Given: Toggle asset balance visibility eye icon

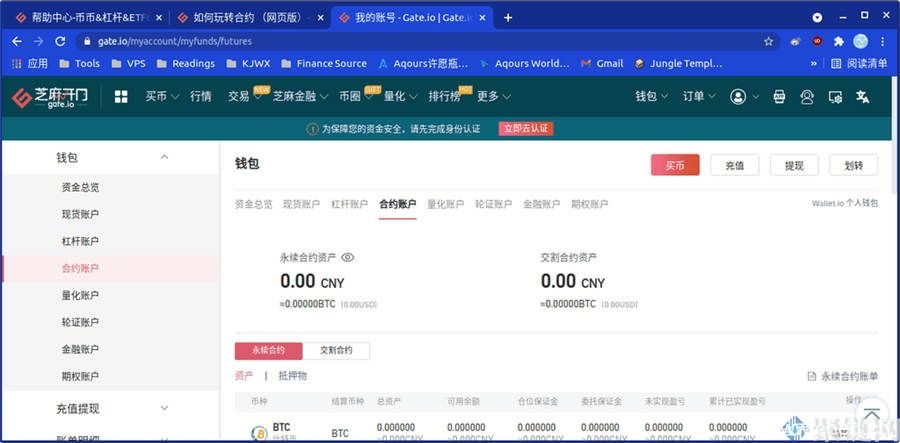Looking at the screenshot, I should tap(348, 257).
